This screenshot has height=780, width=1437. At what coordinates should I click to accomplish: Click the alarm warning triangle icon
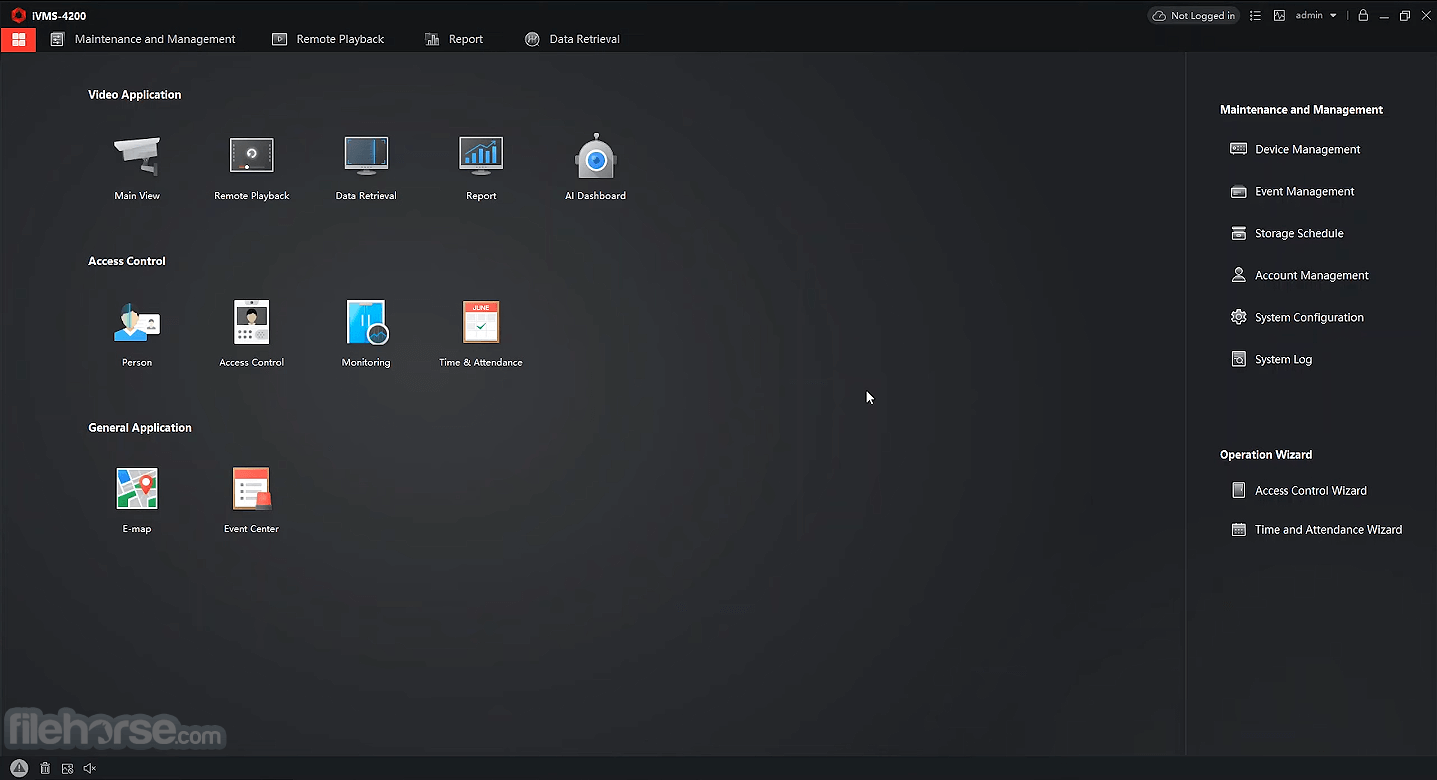point(19,768)
